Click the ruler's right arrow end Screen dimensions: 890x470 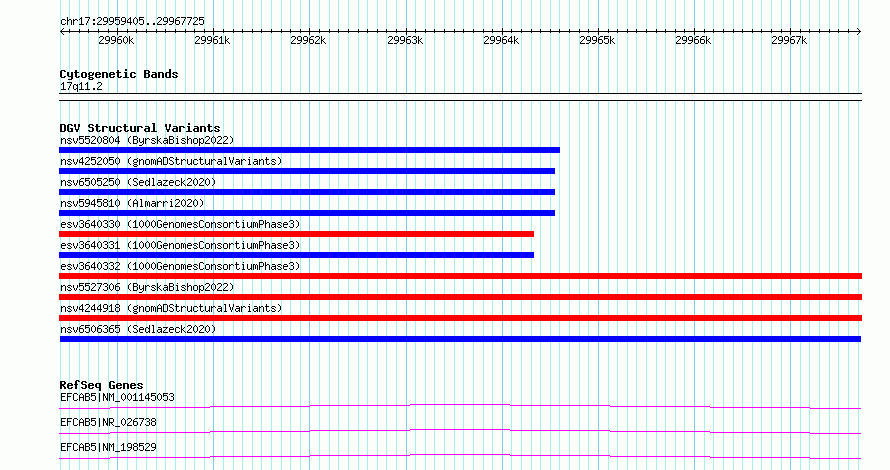point(859,32)
